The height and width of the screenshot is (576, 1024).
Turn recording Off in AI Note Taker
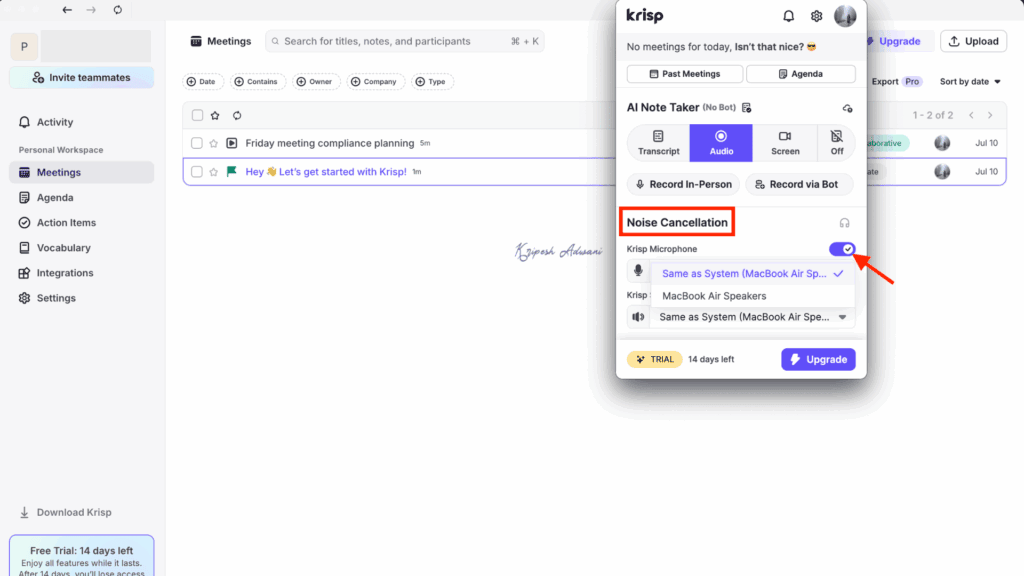[836, 142]
